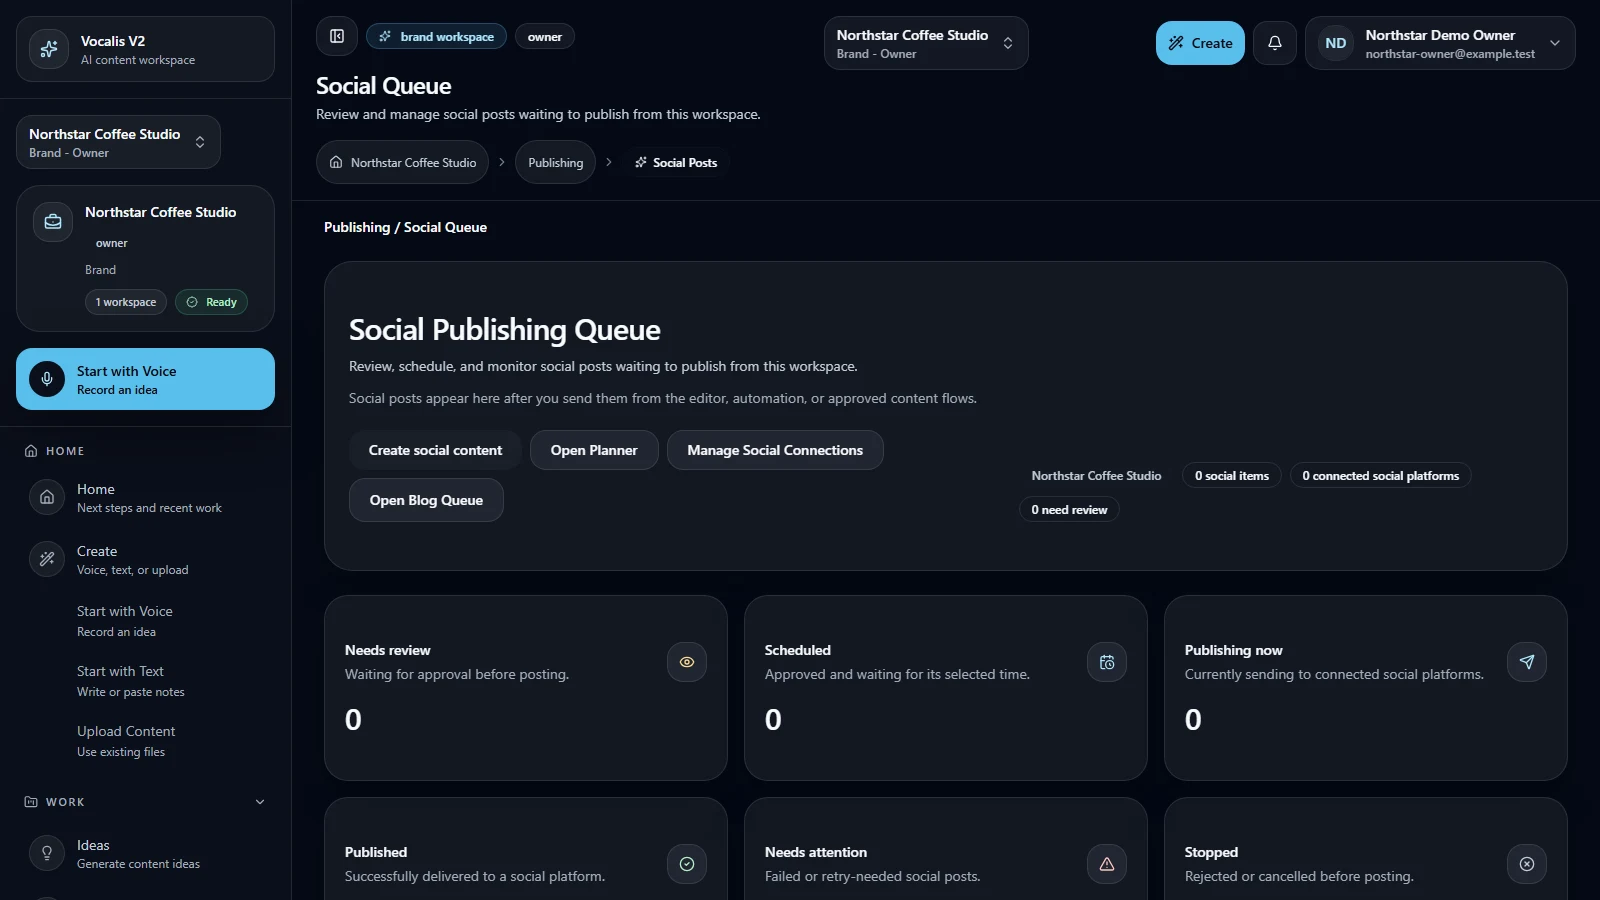The height and width of the screenshot is (900, 1600).
Task: Open Create voice, text, or upload item
Action: coord(145,559)
